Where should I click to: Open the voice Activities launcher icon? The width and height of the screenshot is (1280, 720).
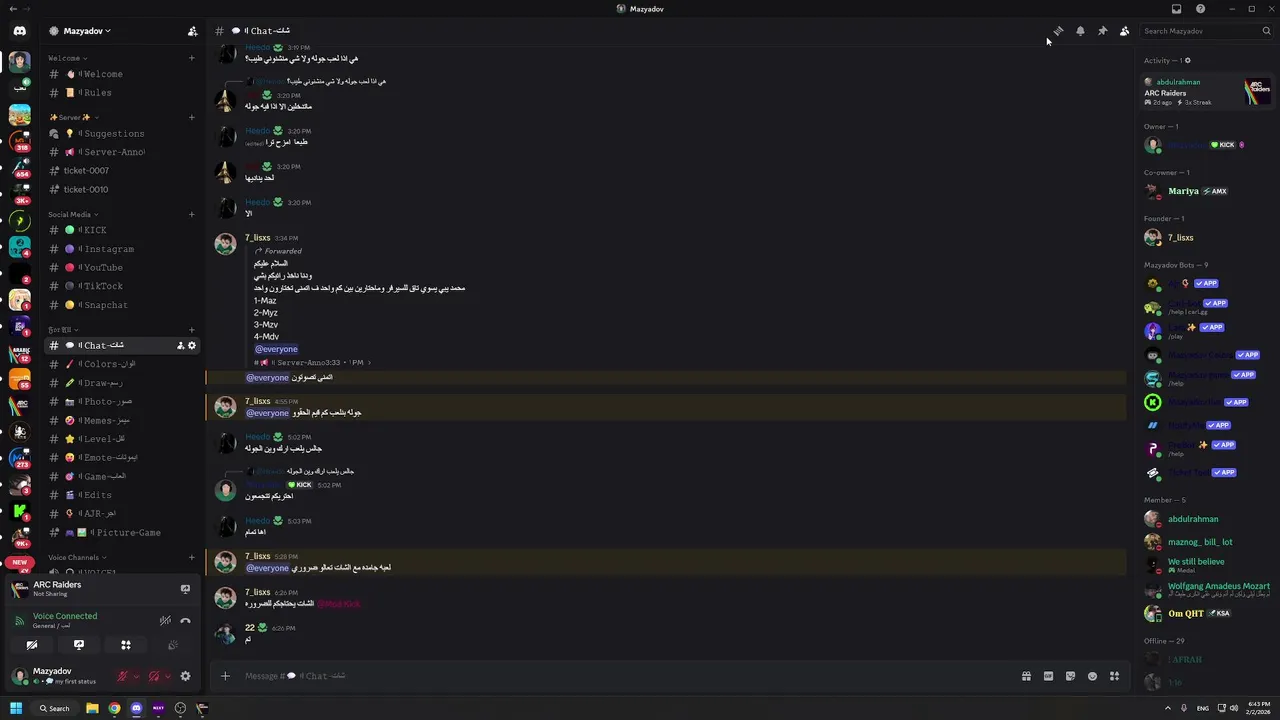click(126, 645)
